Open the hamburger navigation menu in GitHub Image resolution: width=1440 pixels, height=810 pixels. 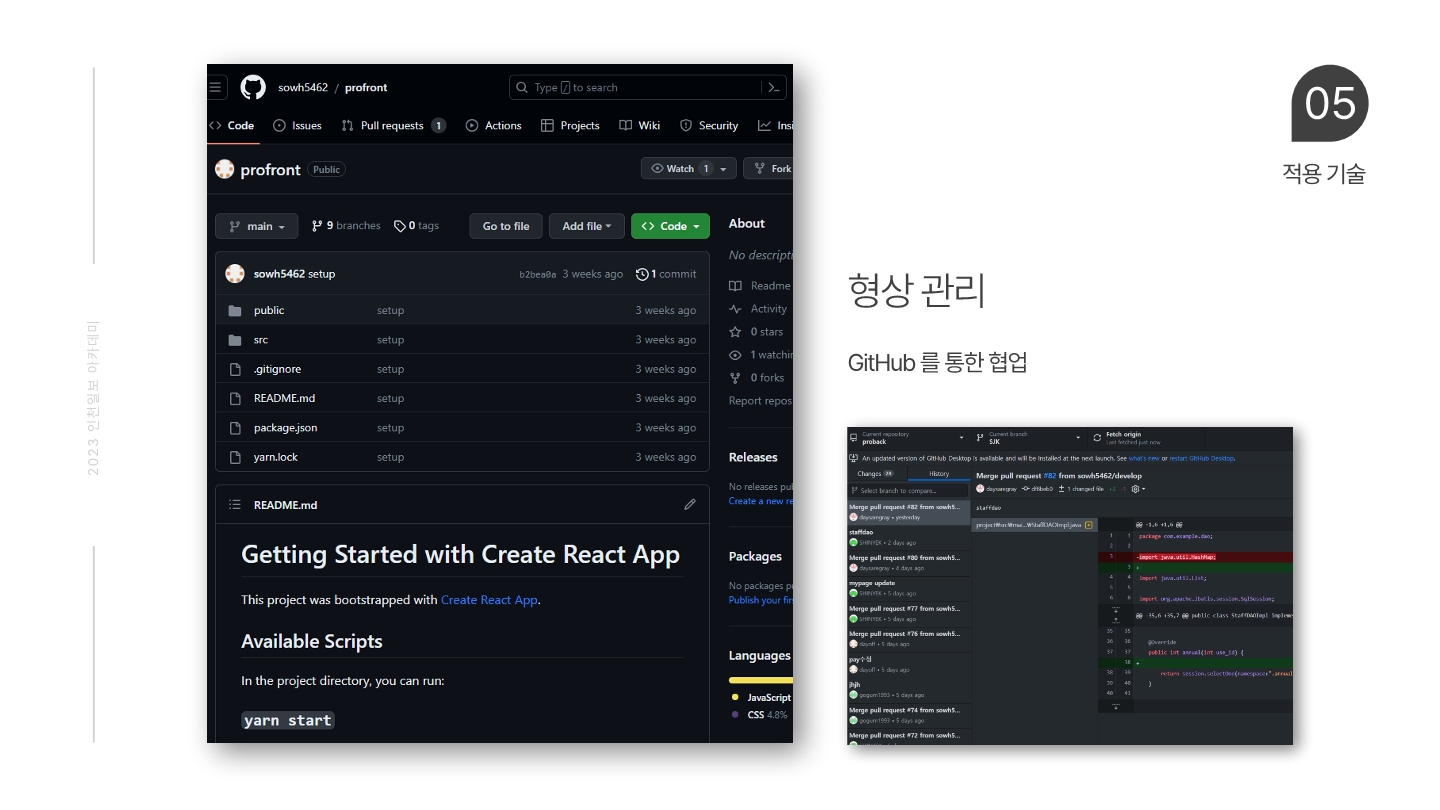click(x=216, y=87)
